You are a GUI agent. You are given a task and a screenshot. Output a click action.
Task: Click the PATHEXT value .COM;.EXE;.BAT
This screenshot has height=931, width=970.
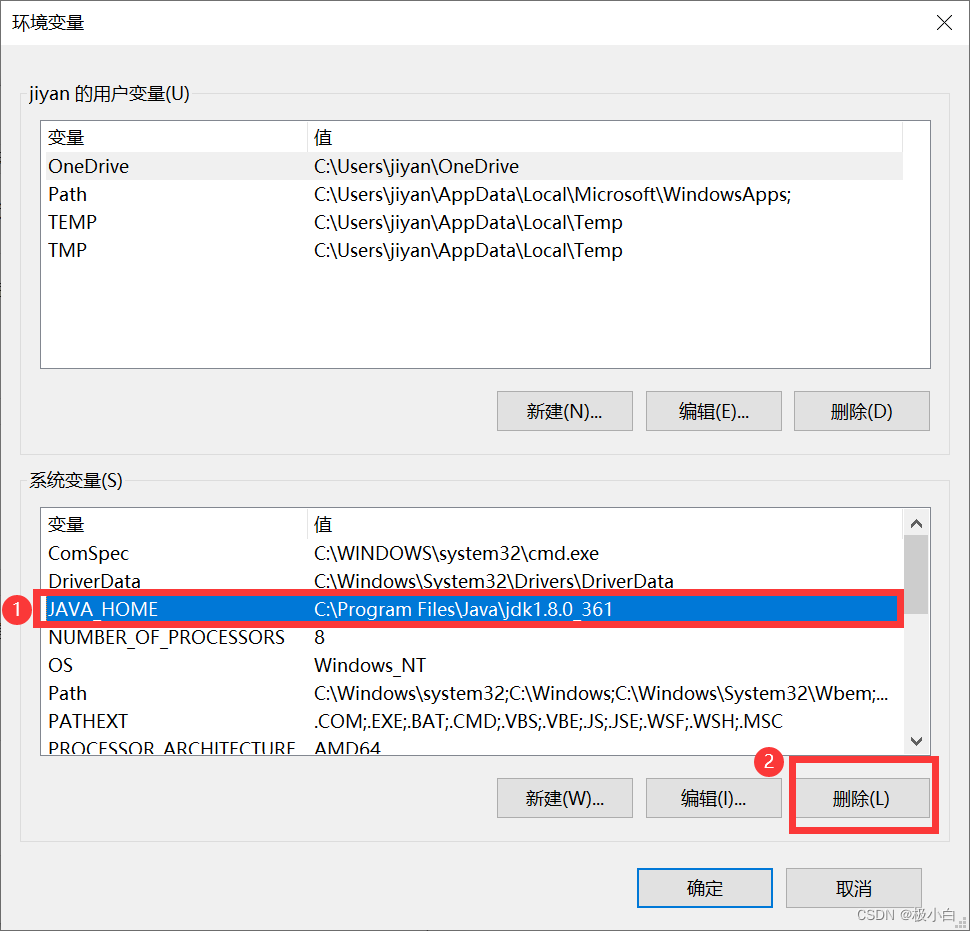pyautogui.click(x=548, y=721)
